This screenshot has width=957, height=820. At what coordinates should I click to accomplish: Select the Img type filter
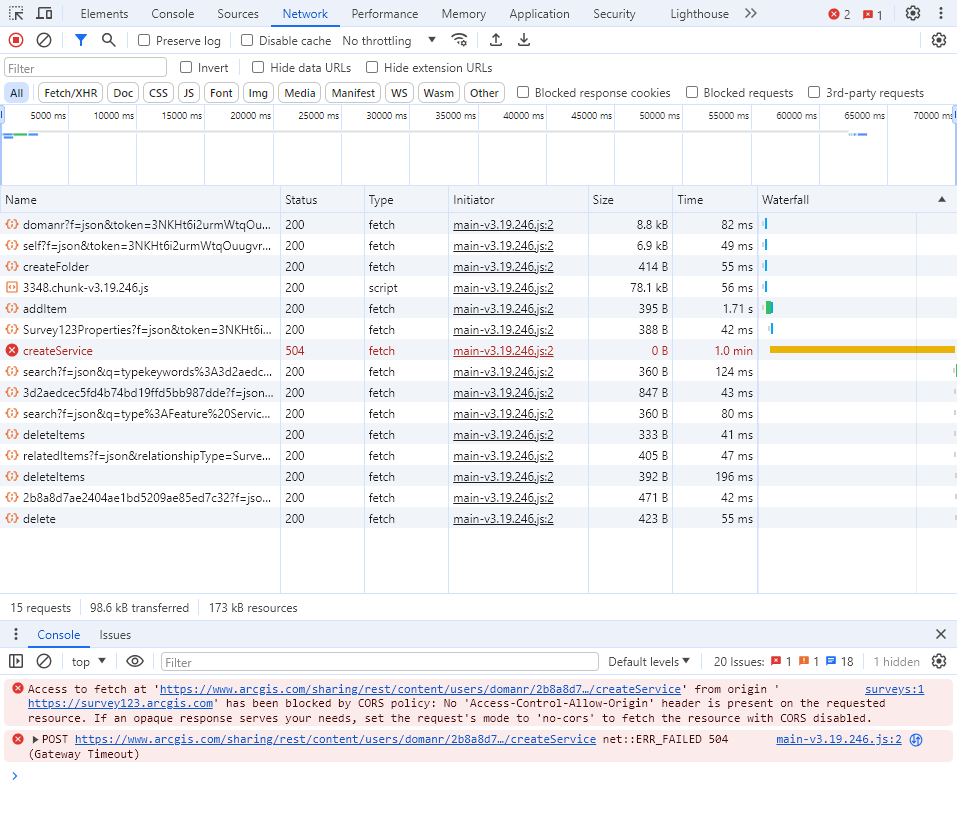(258, 93)
